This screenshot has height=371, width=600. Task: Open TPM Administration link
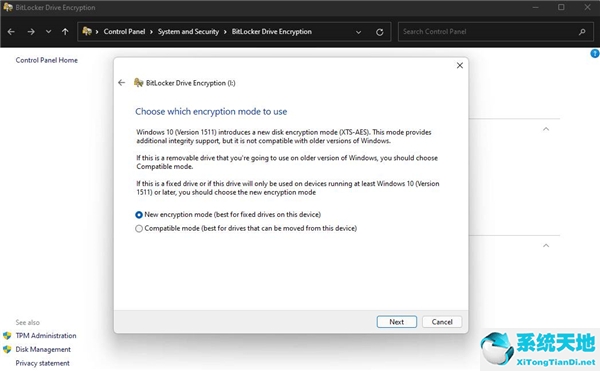tap(46, 336)
